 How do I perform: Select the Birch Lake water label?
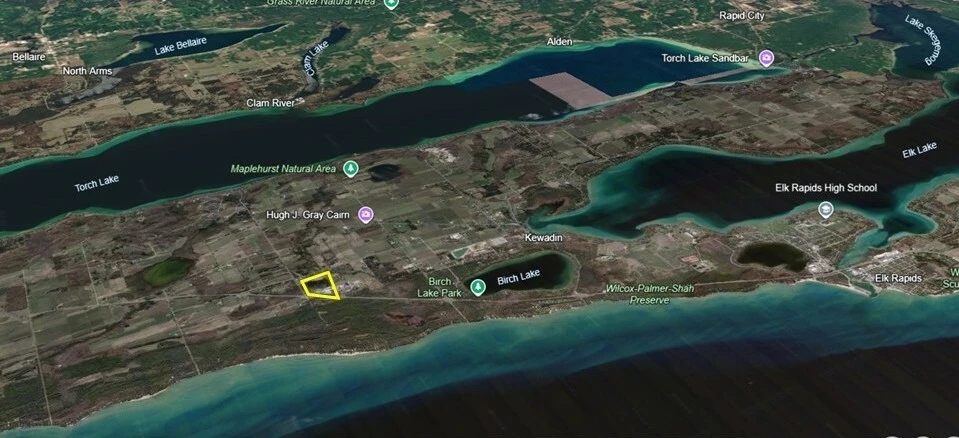point(519,277)
